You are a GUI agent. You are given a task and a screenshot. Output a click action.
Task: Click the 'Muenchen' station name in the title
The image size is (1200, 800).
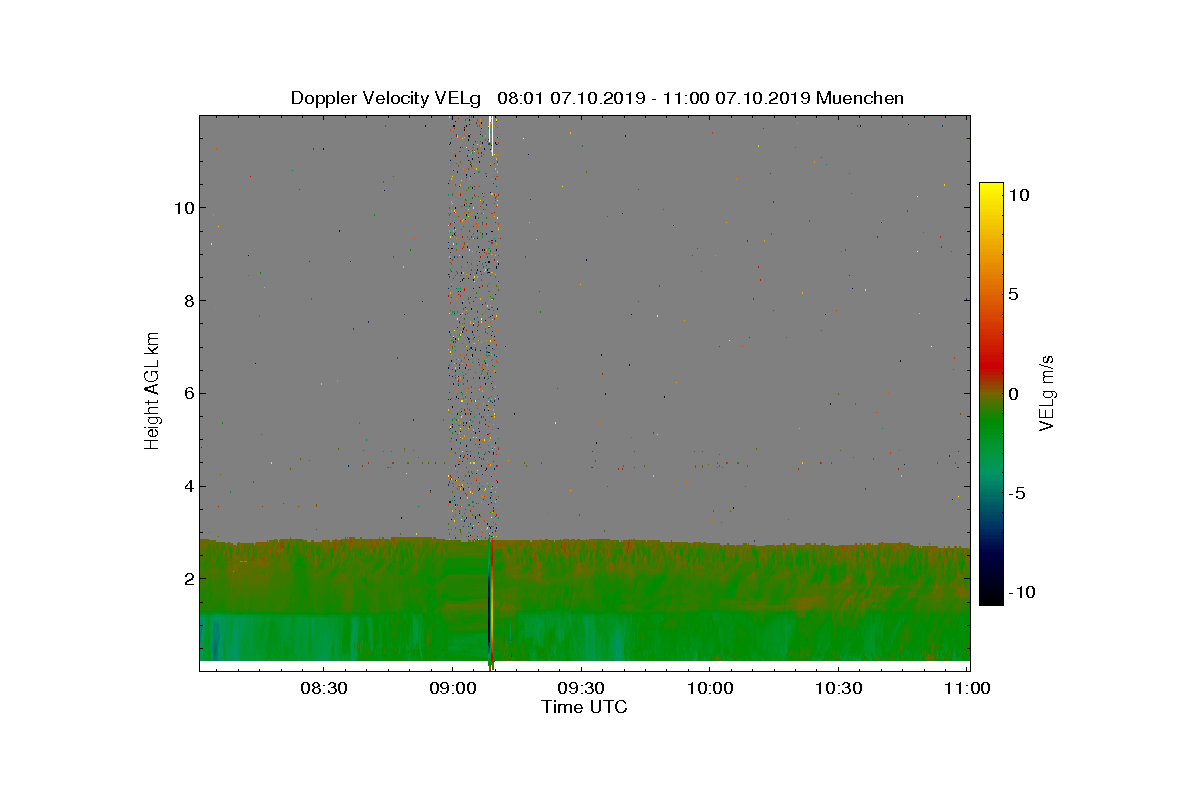click(860, 98)
